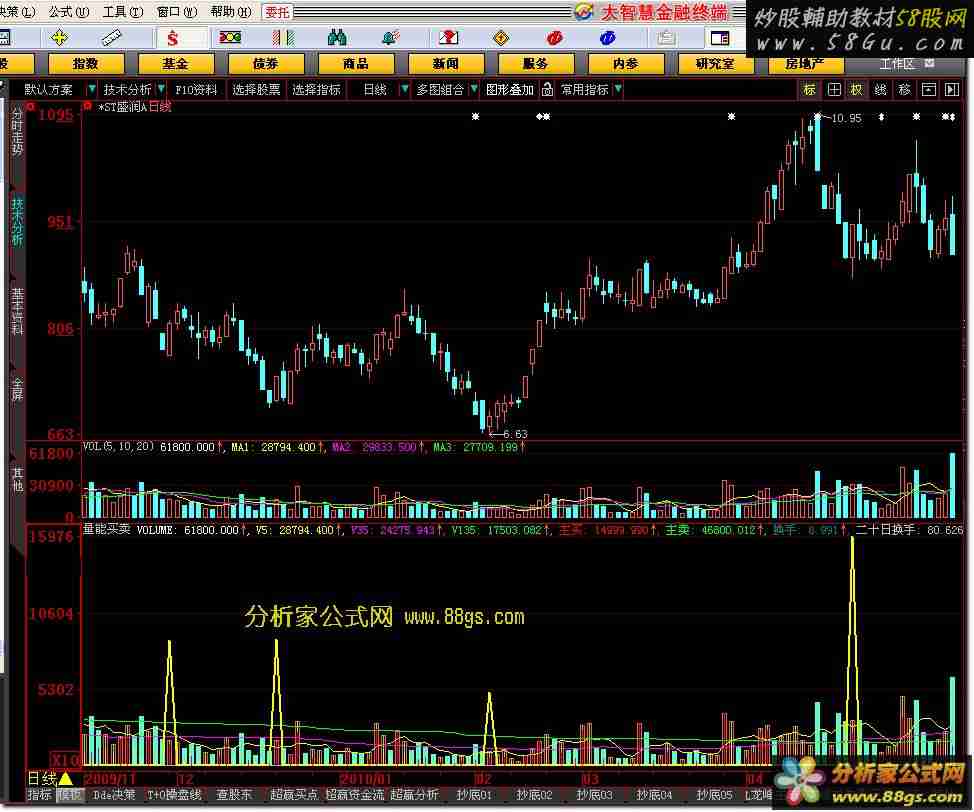Select the 超赢资金流 indicator tab
The height and width of the screenshot is (812, 974).
(x=355, y=795)
